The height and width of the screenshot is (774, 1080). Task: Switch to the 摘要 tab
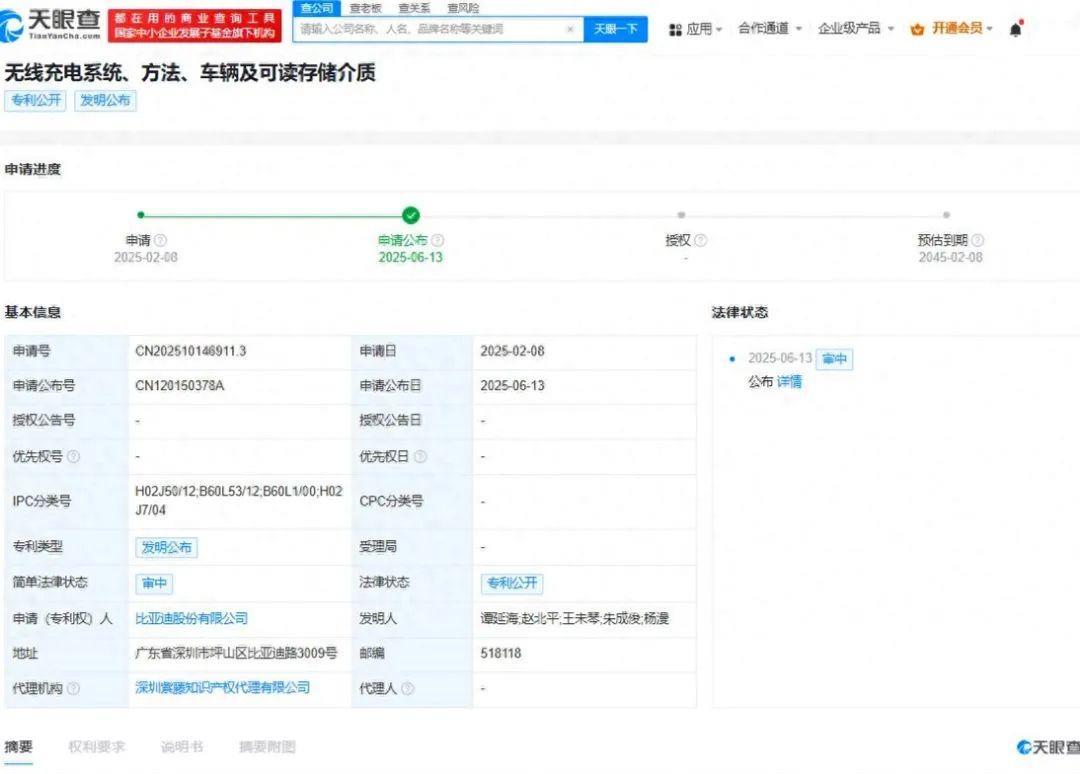19,747
